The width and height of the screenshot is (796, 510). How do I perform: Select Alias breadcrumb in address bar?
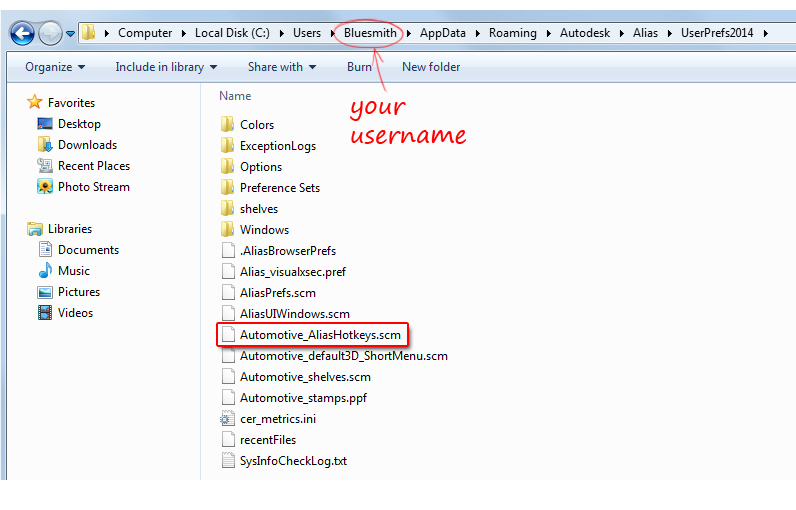(x=645, y=33)
